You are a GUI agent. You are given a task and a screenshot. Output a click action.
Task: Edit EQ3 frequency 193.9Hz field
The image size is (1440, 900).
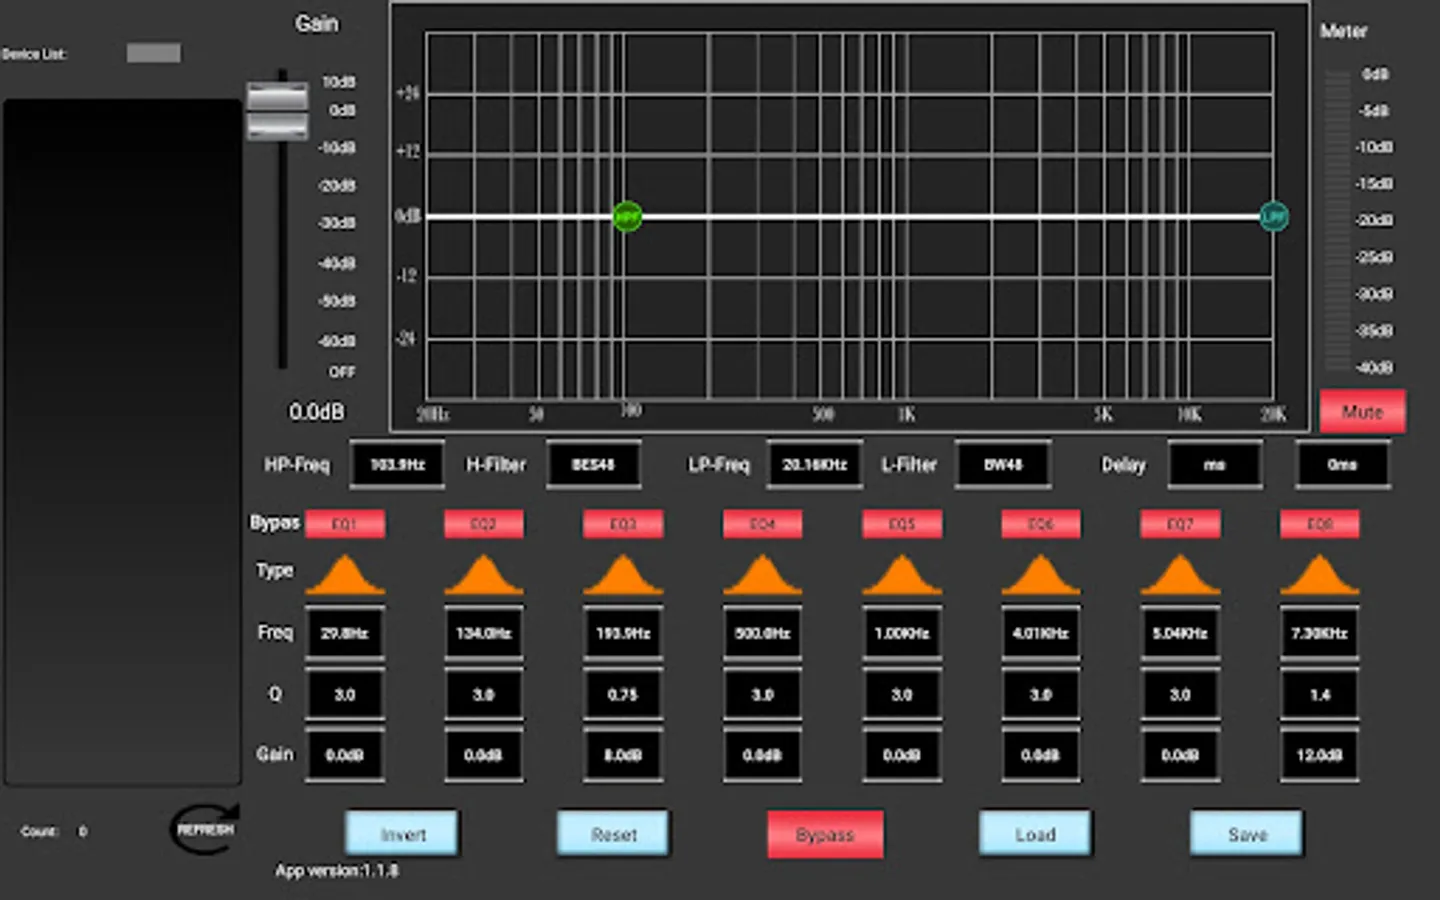(x=622, y=634)
